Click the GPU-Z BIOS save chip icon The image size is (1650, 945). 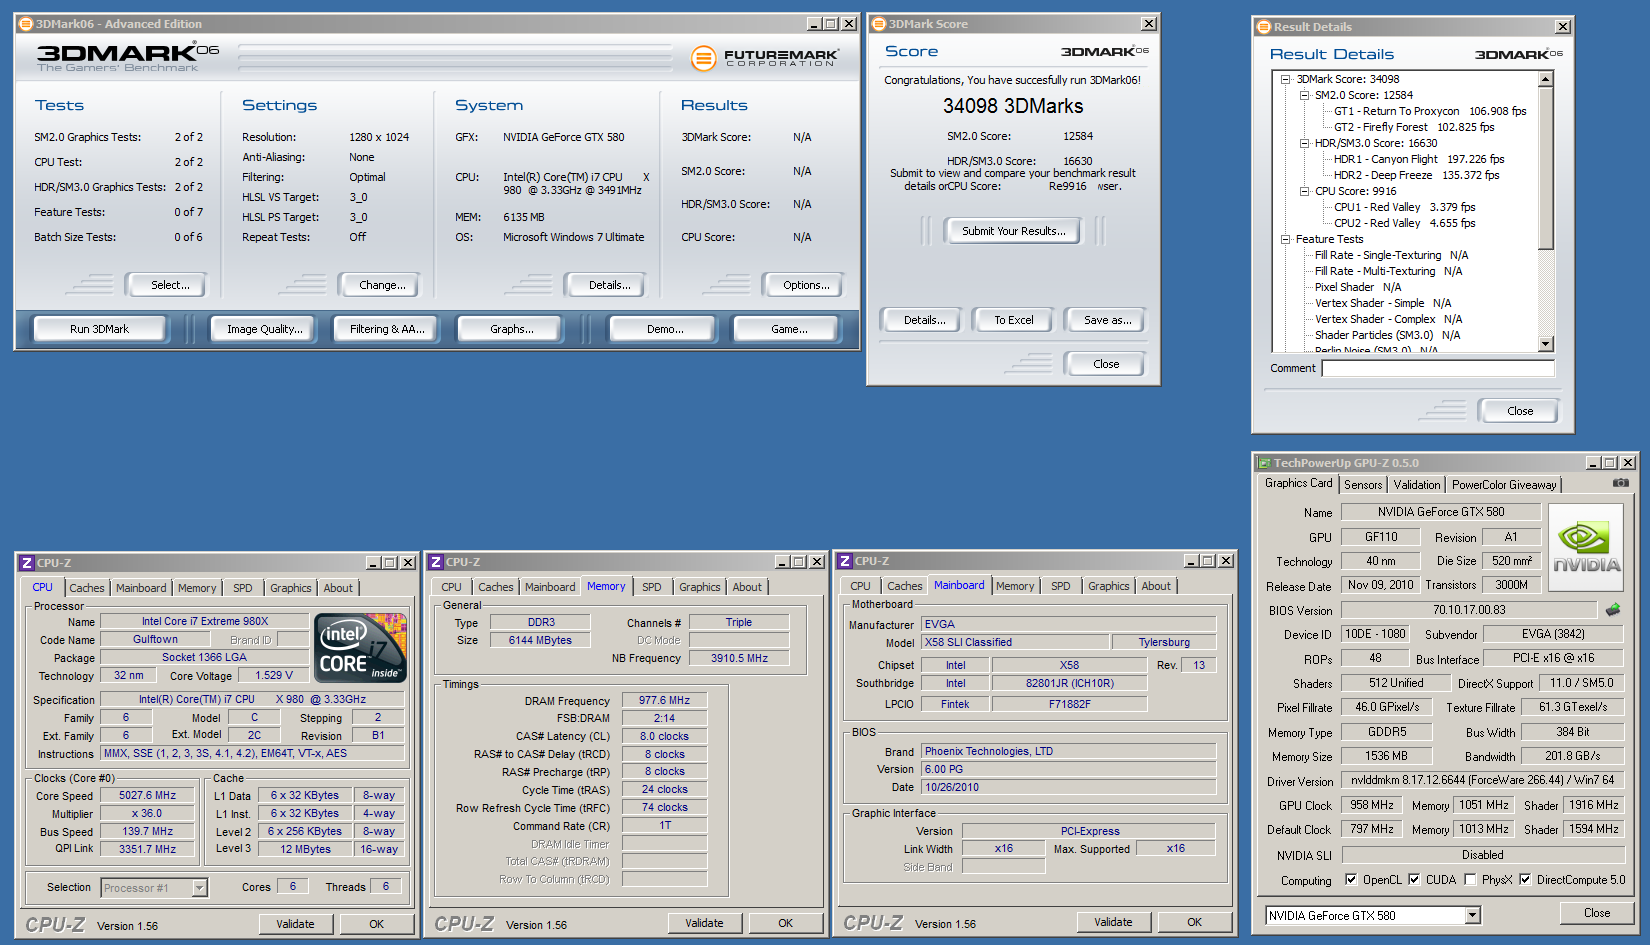coord(1613,609)
